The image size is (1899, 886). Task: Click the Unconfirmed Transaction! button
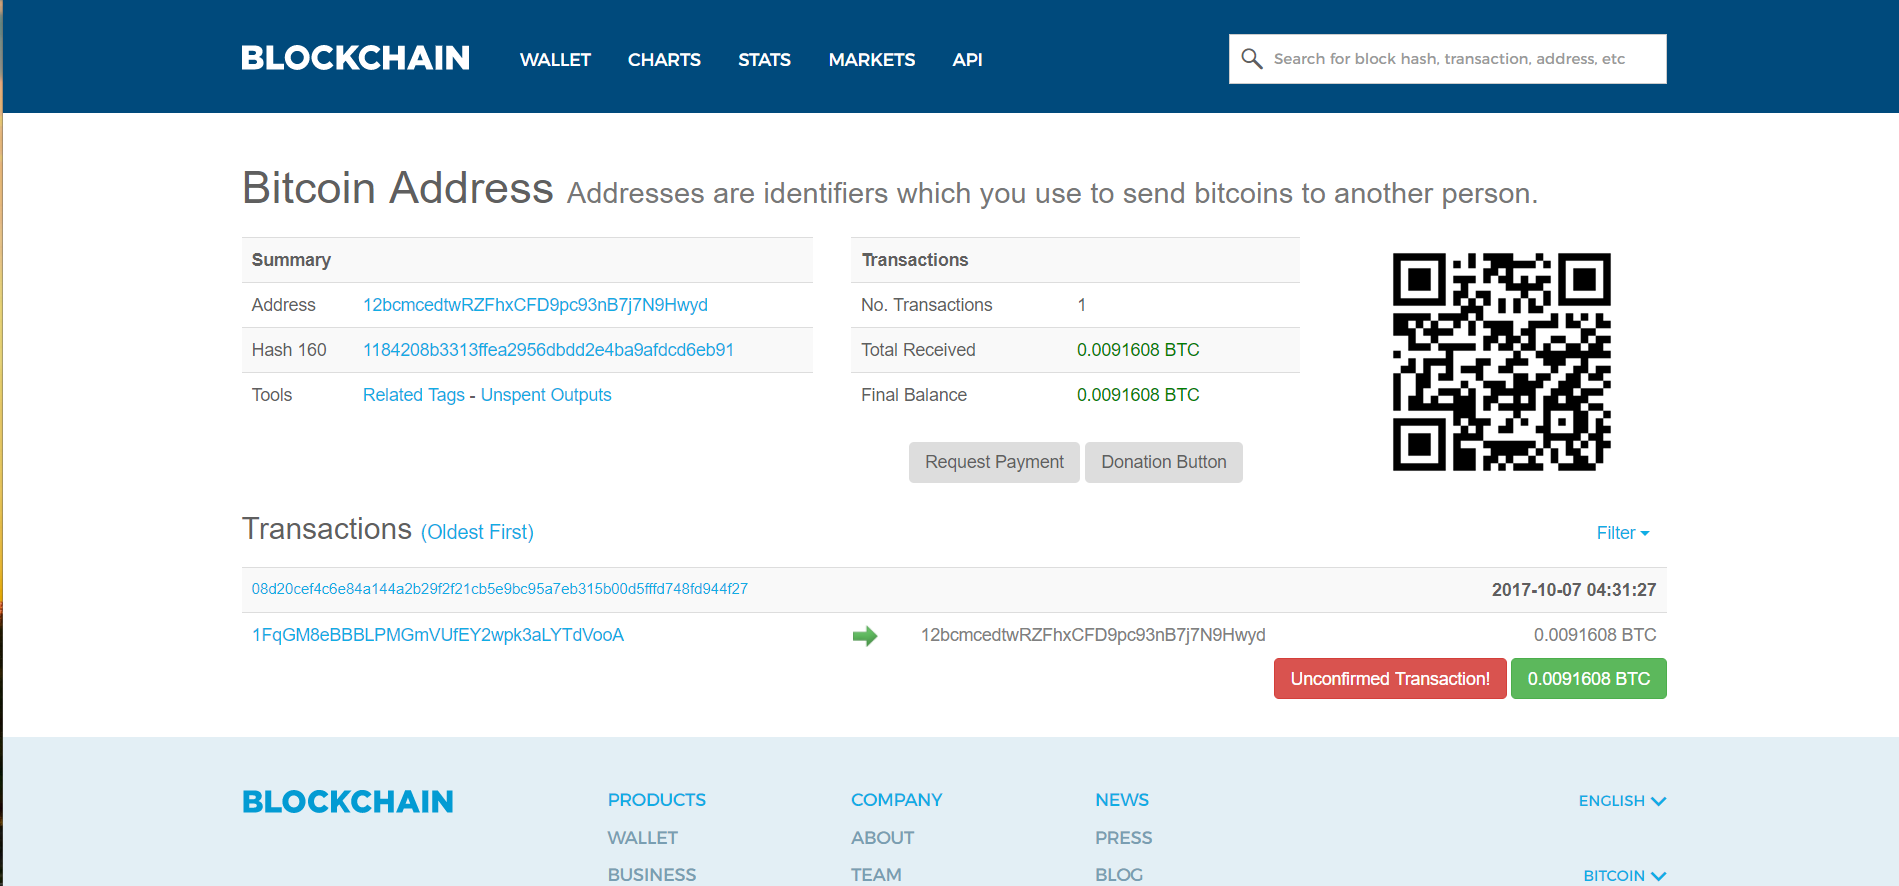coord(1390,679)
